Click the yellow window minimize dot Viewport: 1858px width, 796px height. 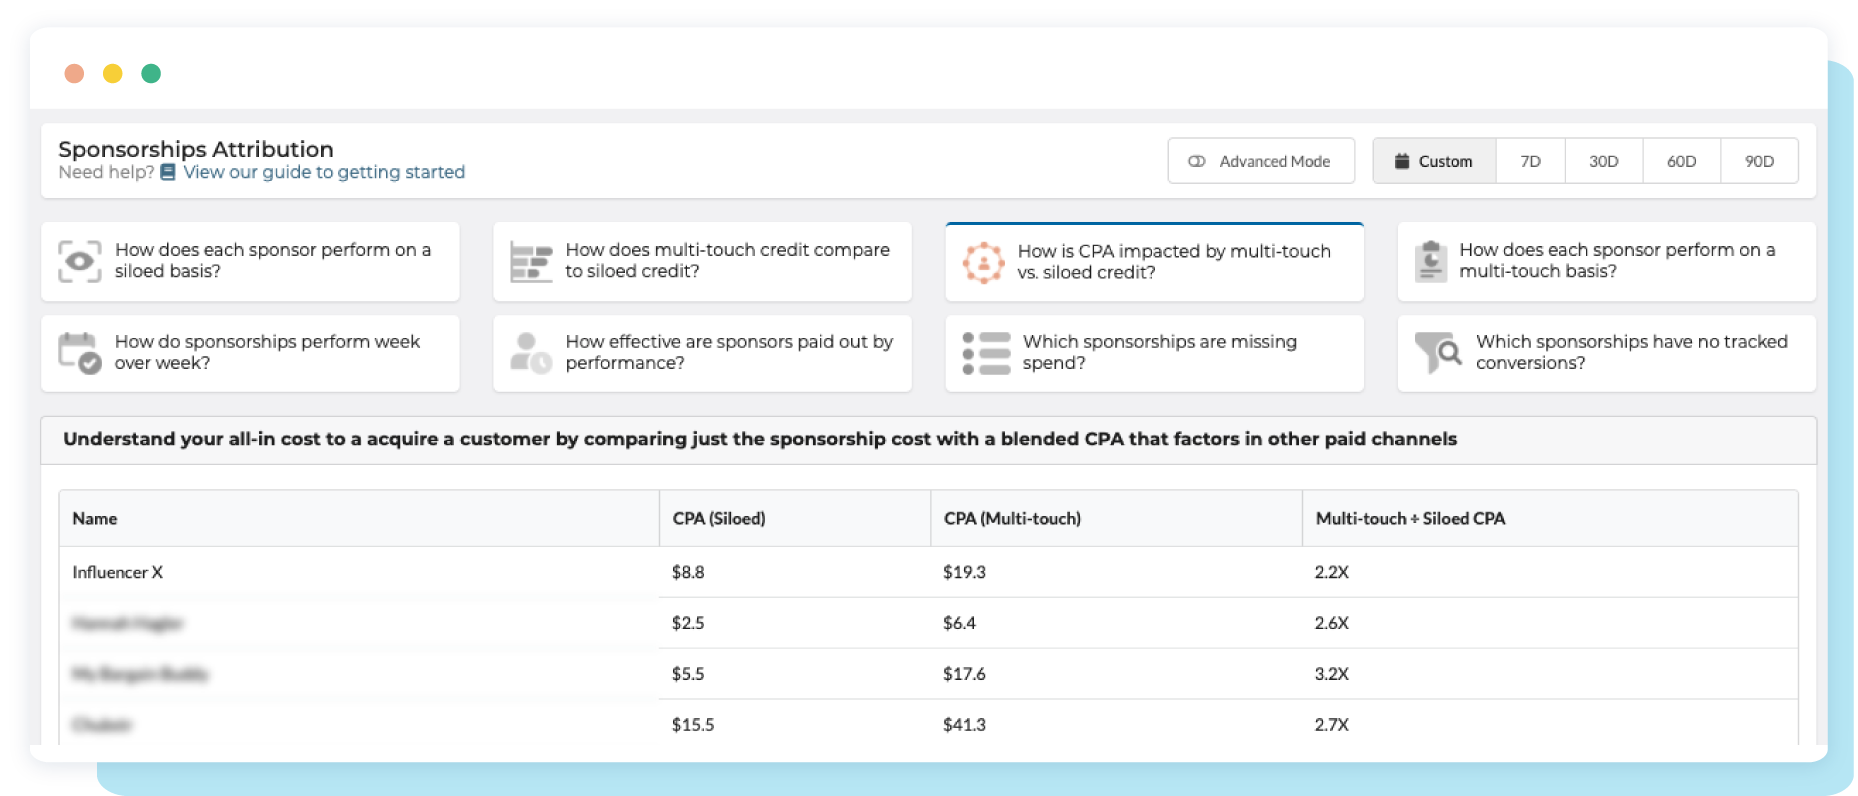(113, 73)
